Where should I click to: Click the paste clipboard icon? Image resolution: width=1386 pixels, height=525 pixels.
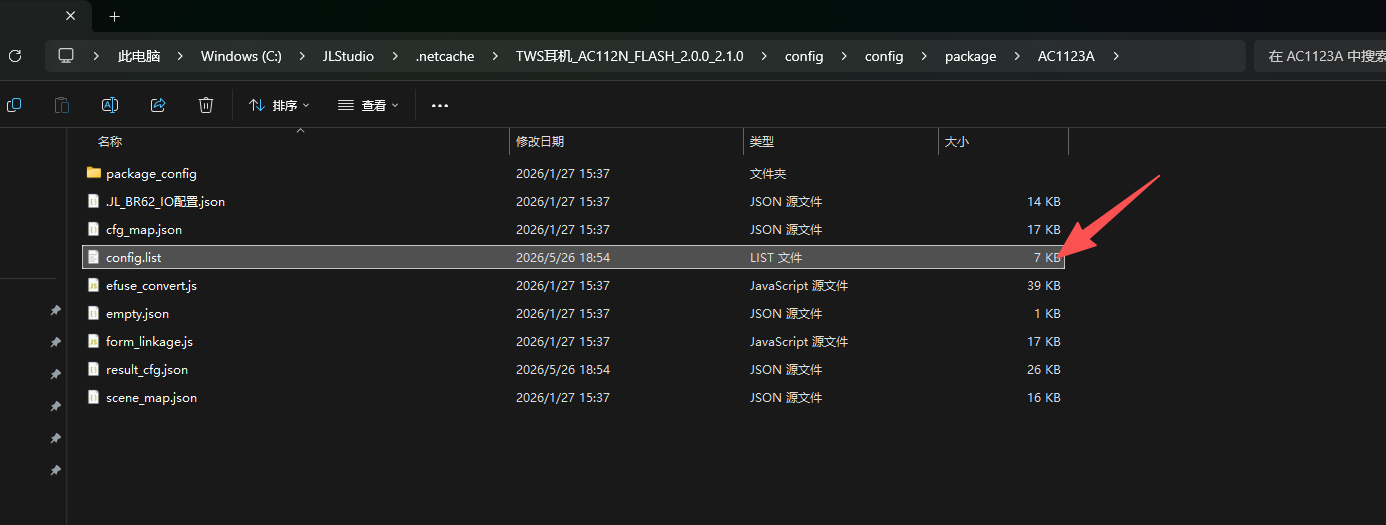(x=62, y=105)
